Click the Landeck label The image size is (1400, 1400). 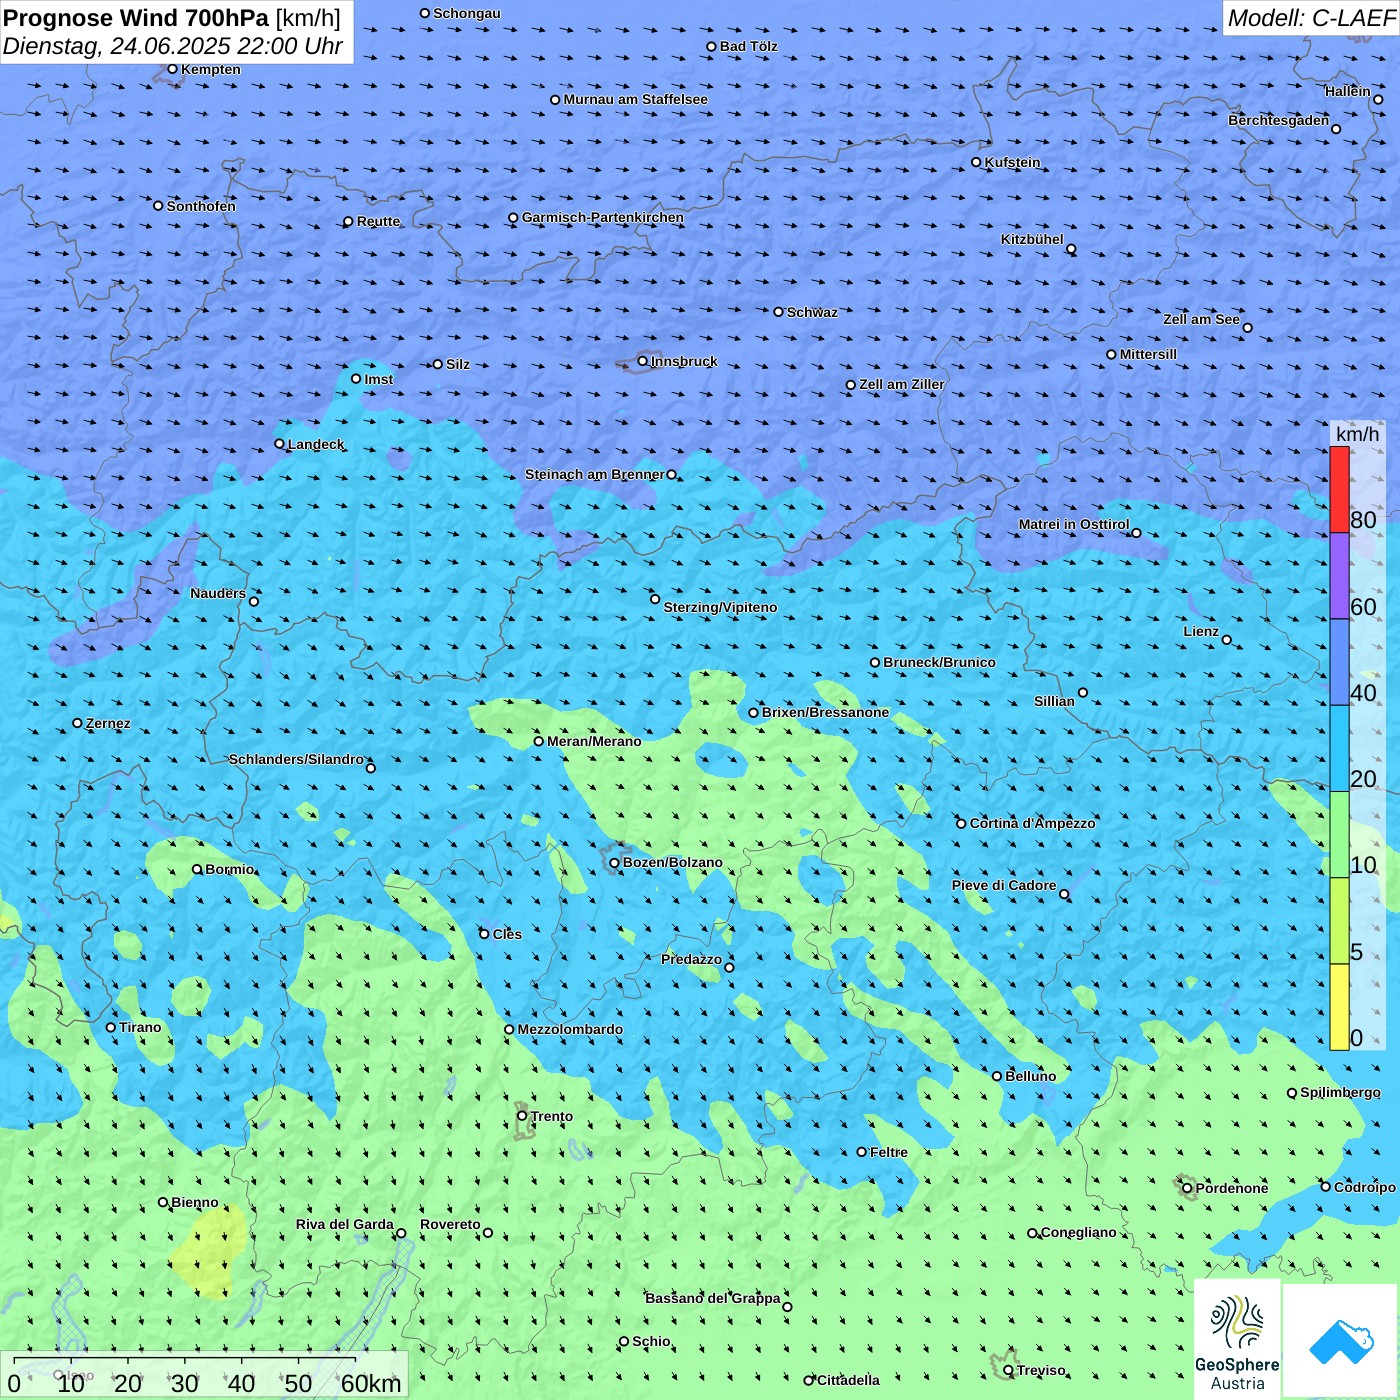[316, 444]
